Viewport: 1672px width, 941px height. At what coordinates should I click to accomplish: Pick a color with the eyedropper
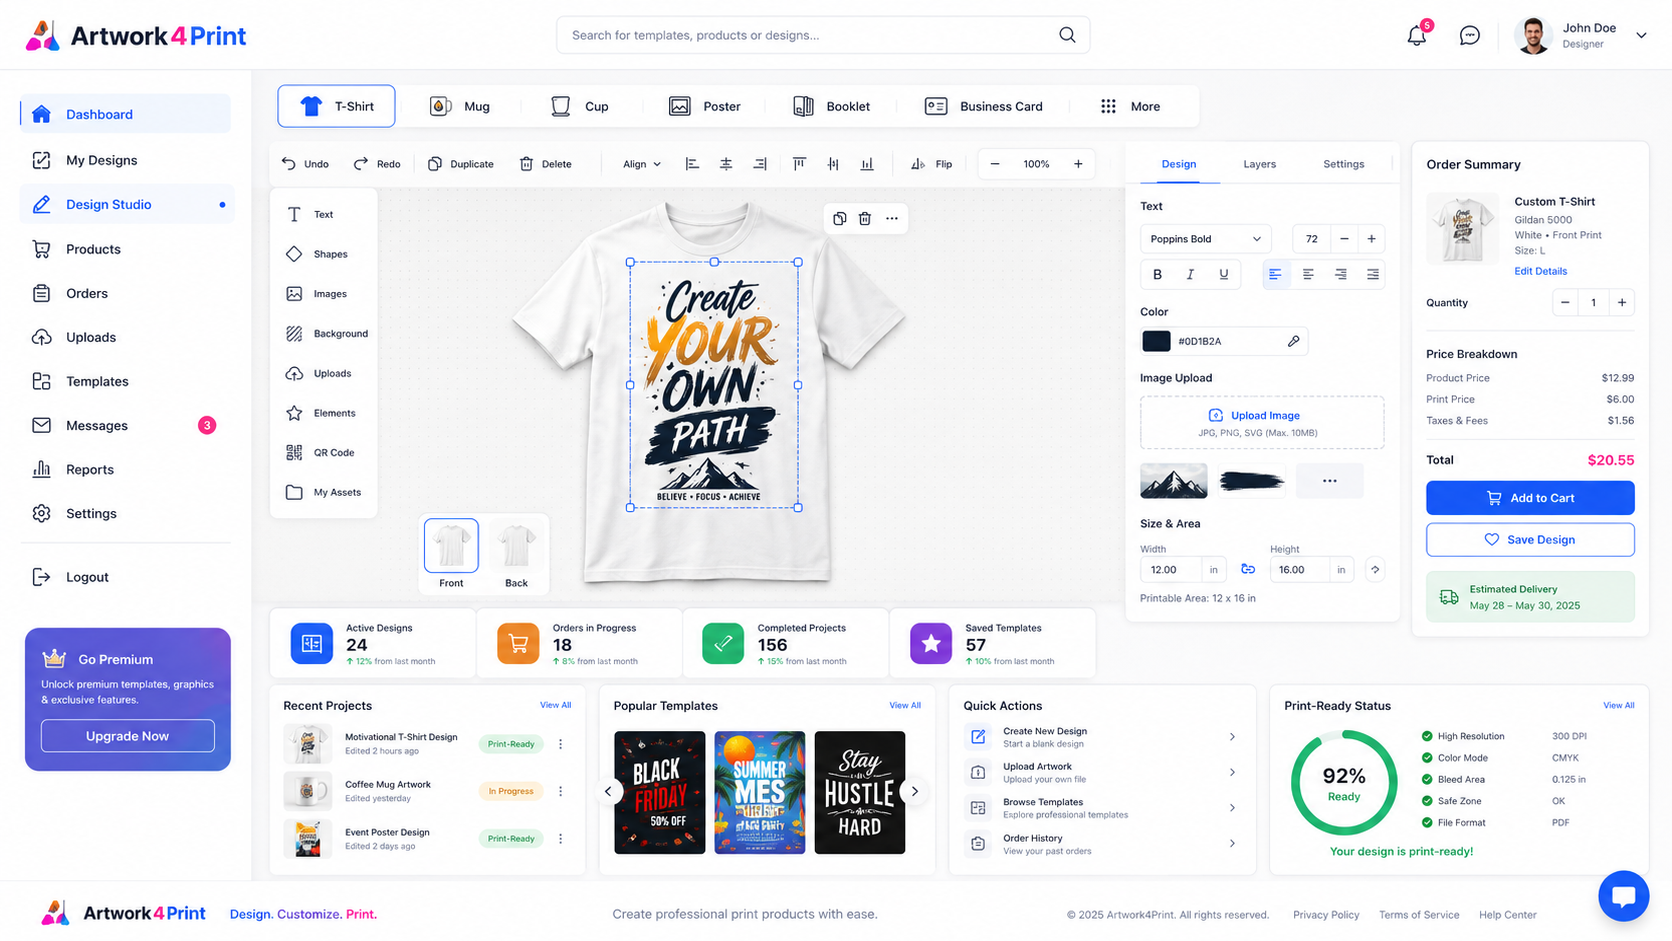(1293, 341)
